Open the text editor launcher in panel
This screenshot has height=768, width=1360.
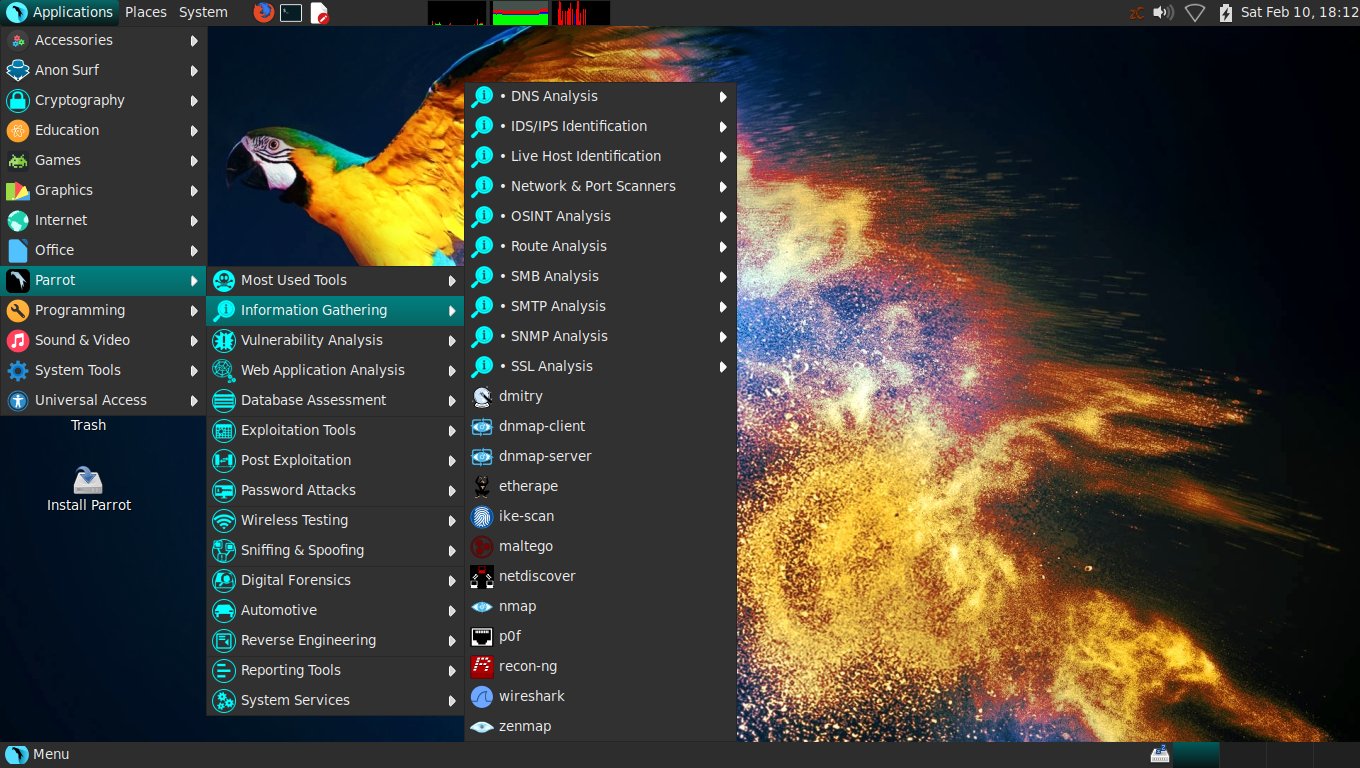coord(319,13)
